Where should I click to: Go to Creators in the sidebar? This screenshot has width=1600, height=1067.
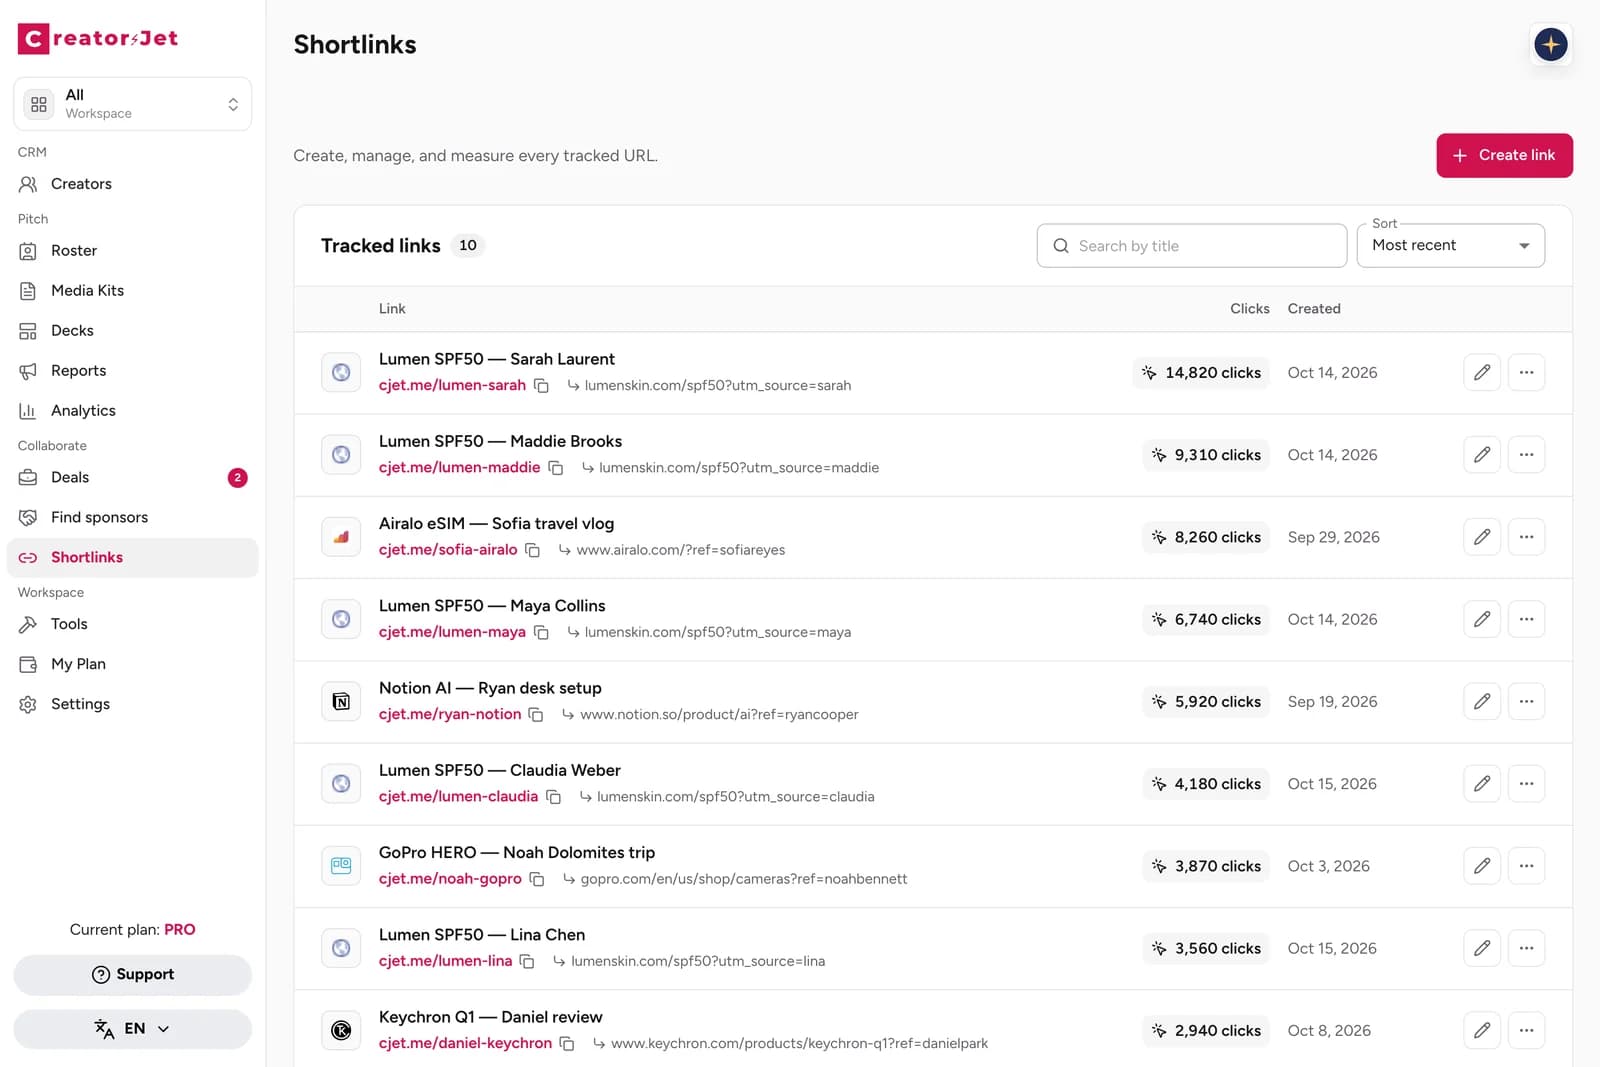pyautogui.click(x=132, y=184)
